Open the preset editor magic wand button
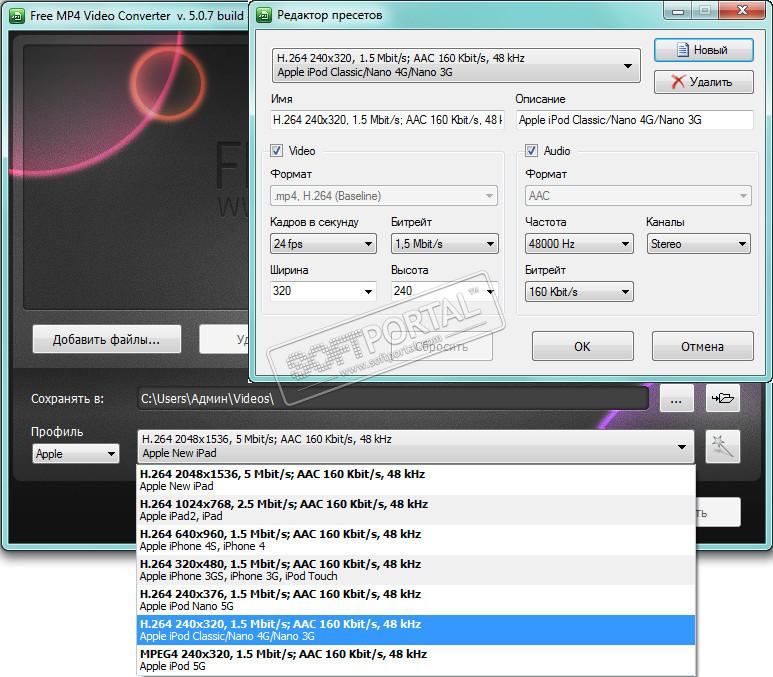The width and height of the screenshot is (773, 677). 723,447
